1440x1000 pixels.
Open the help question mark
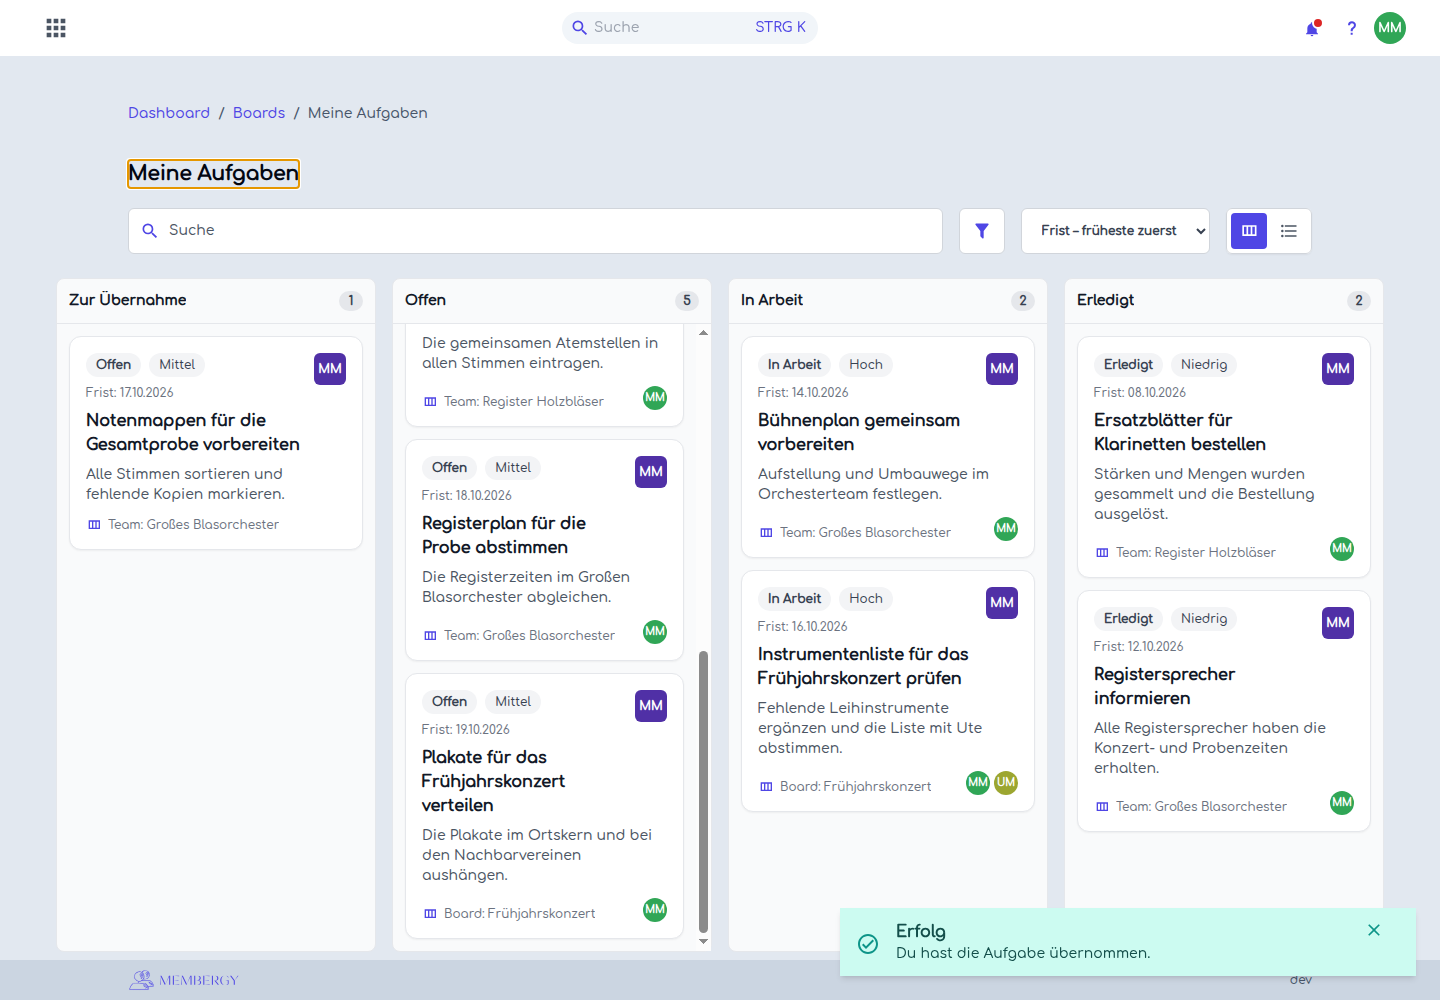[x=1351, y=28]
